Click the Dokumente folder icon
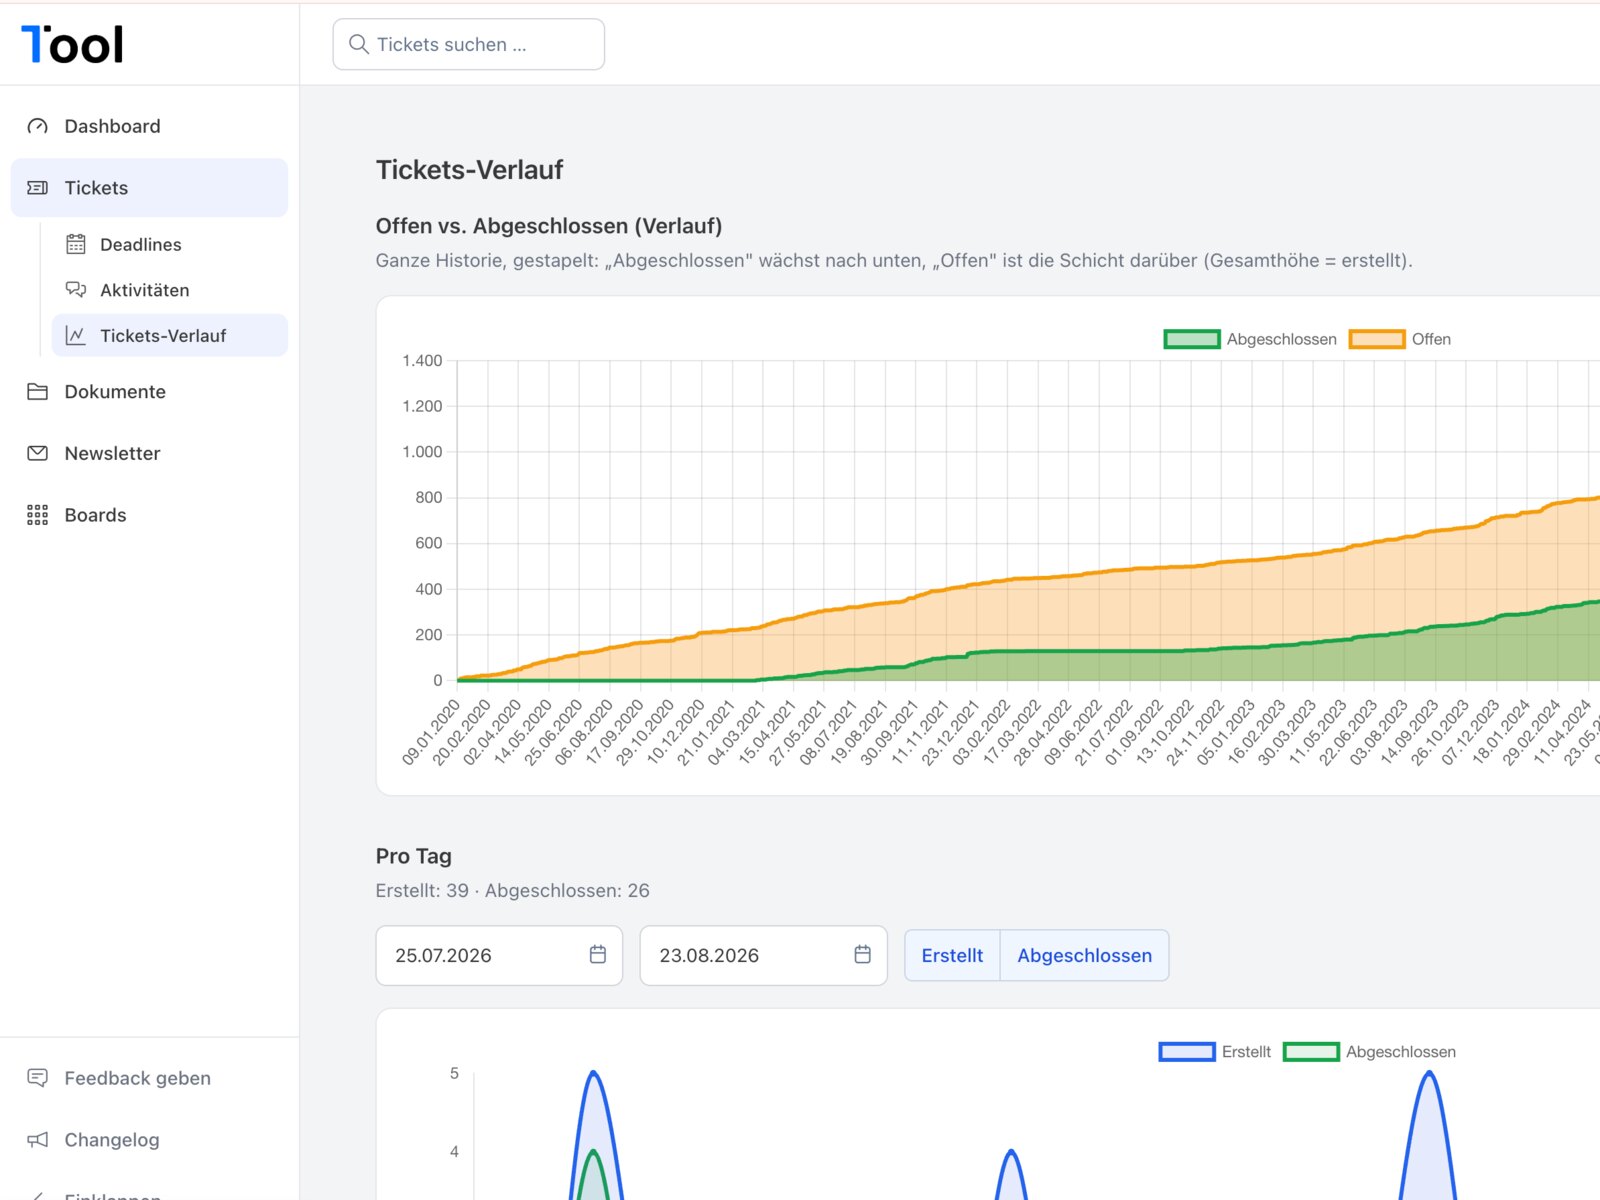Screen dimensions: 1600x1200 click(x=37, y=392)
